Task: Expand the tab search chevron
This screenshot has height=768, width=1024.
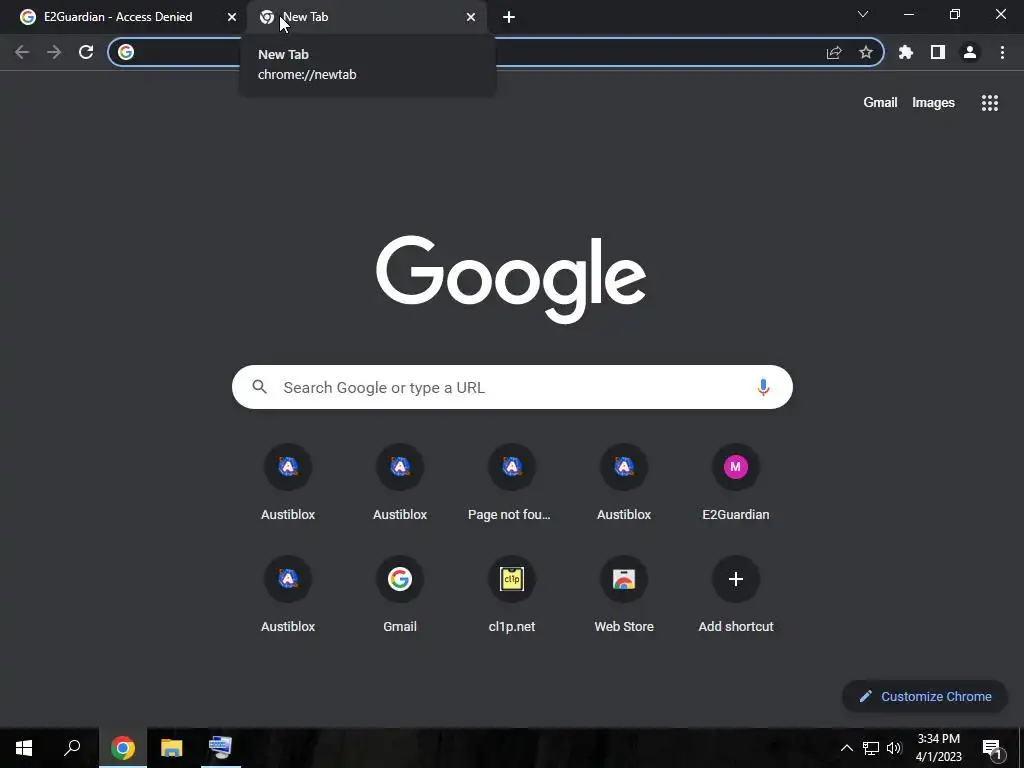Action: click(x=863, y=14)
